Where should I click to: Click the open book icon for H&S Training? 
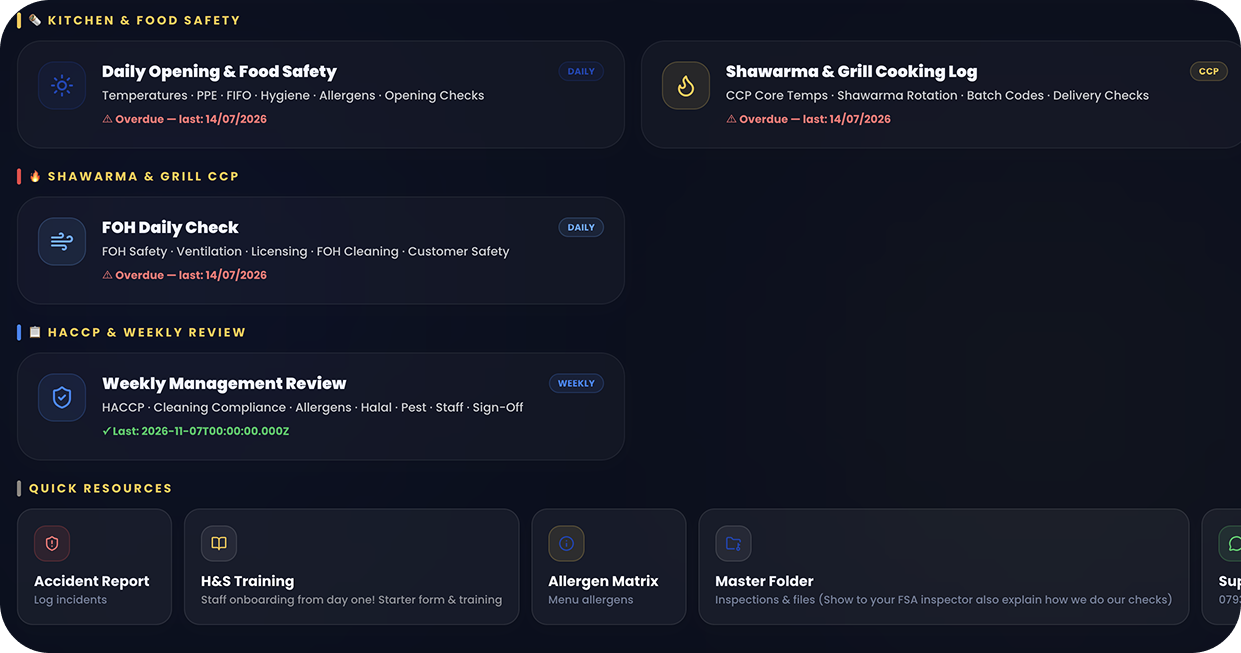219,544
